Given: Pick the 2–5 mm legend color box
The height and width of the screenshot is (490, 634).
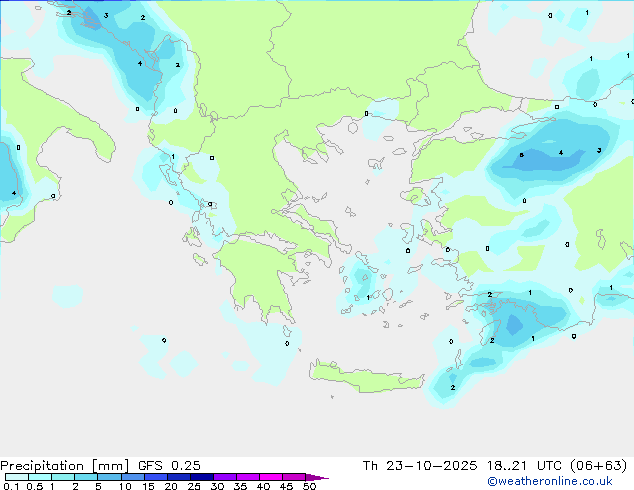Looking at the screenshot, I should coord(86,477).
